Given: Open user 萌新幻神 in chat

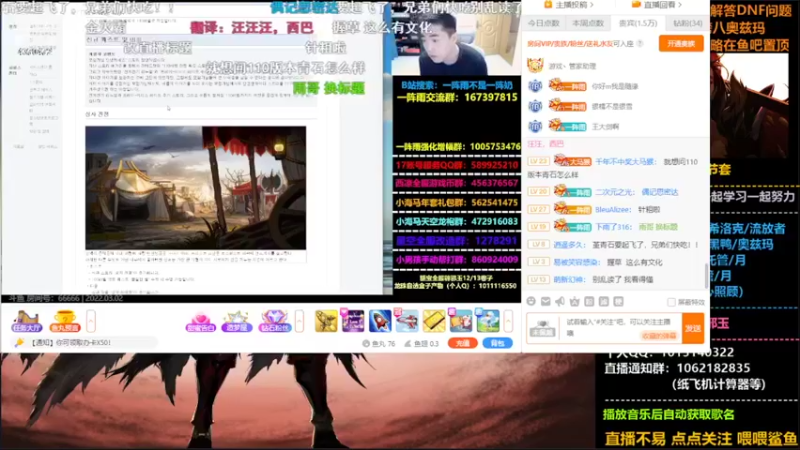Looking at the screenshot, I should (x=568, y=280).
